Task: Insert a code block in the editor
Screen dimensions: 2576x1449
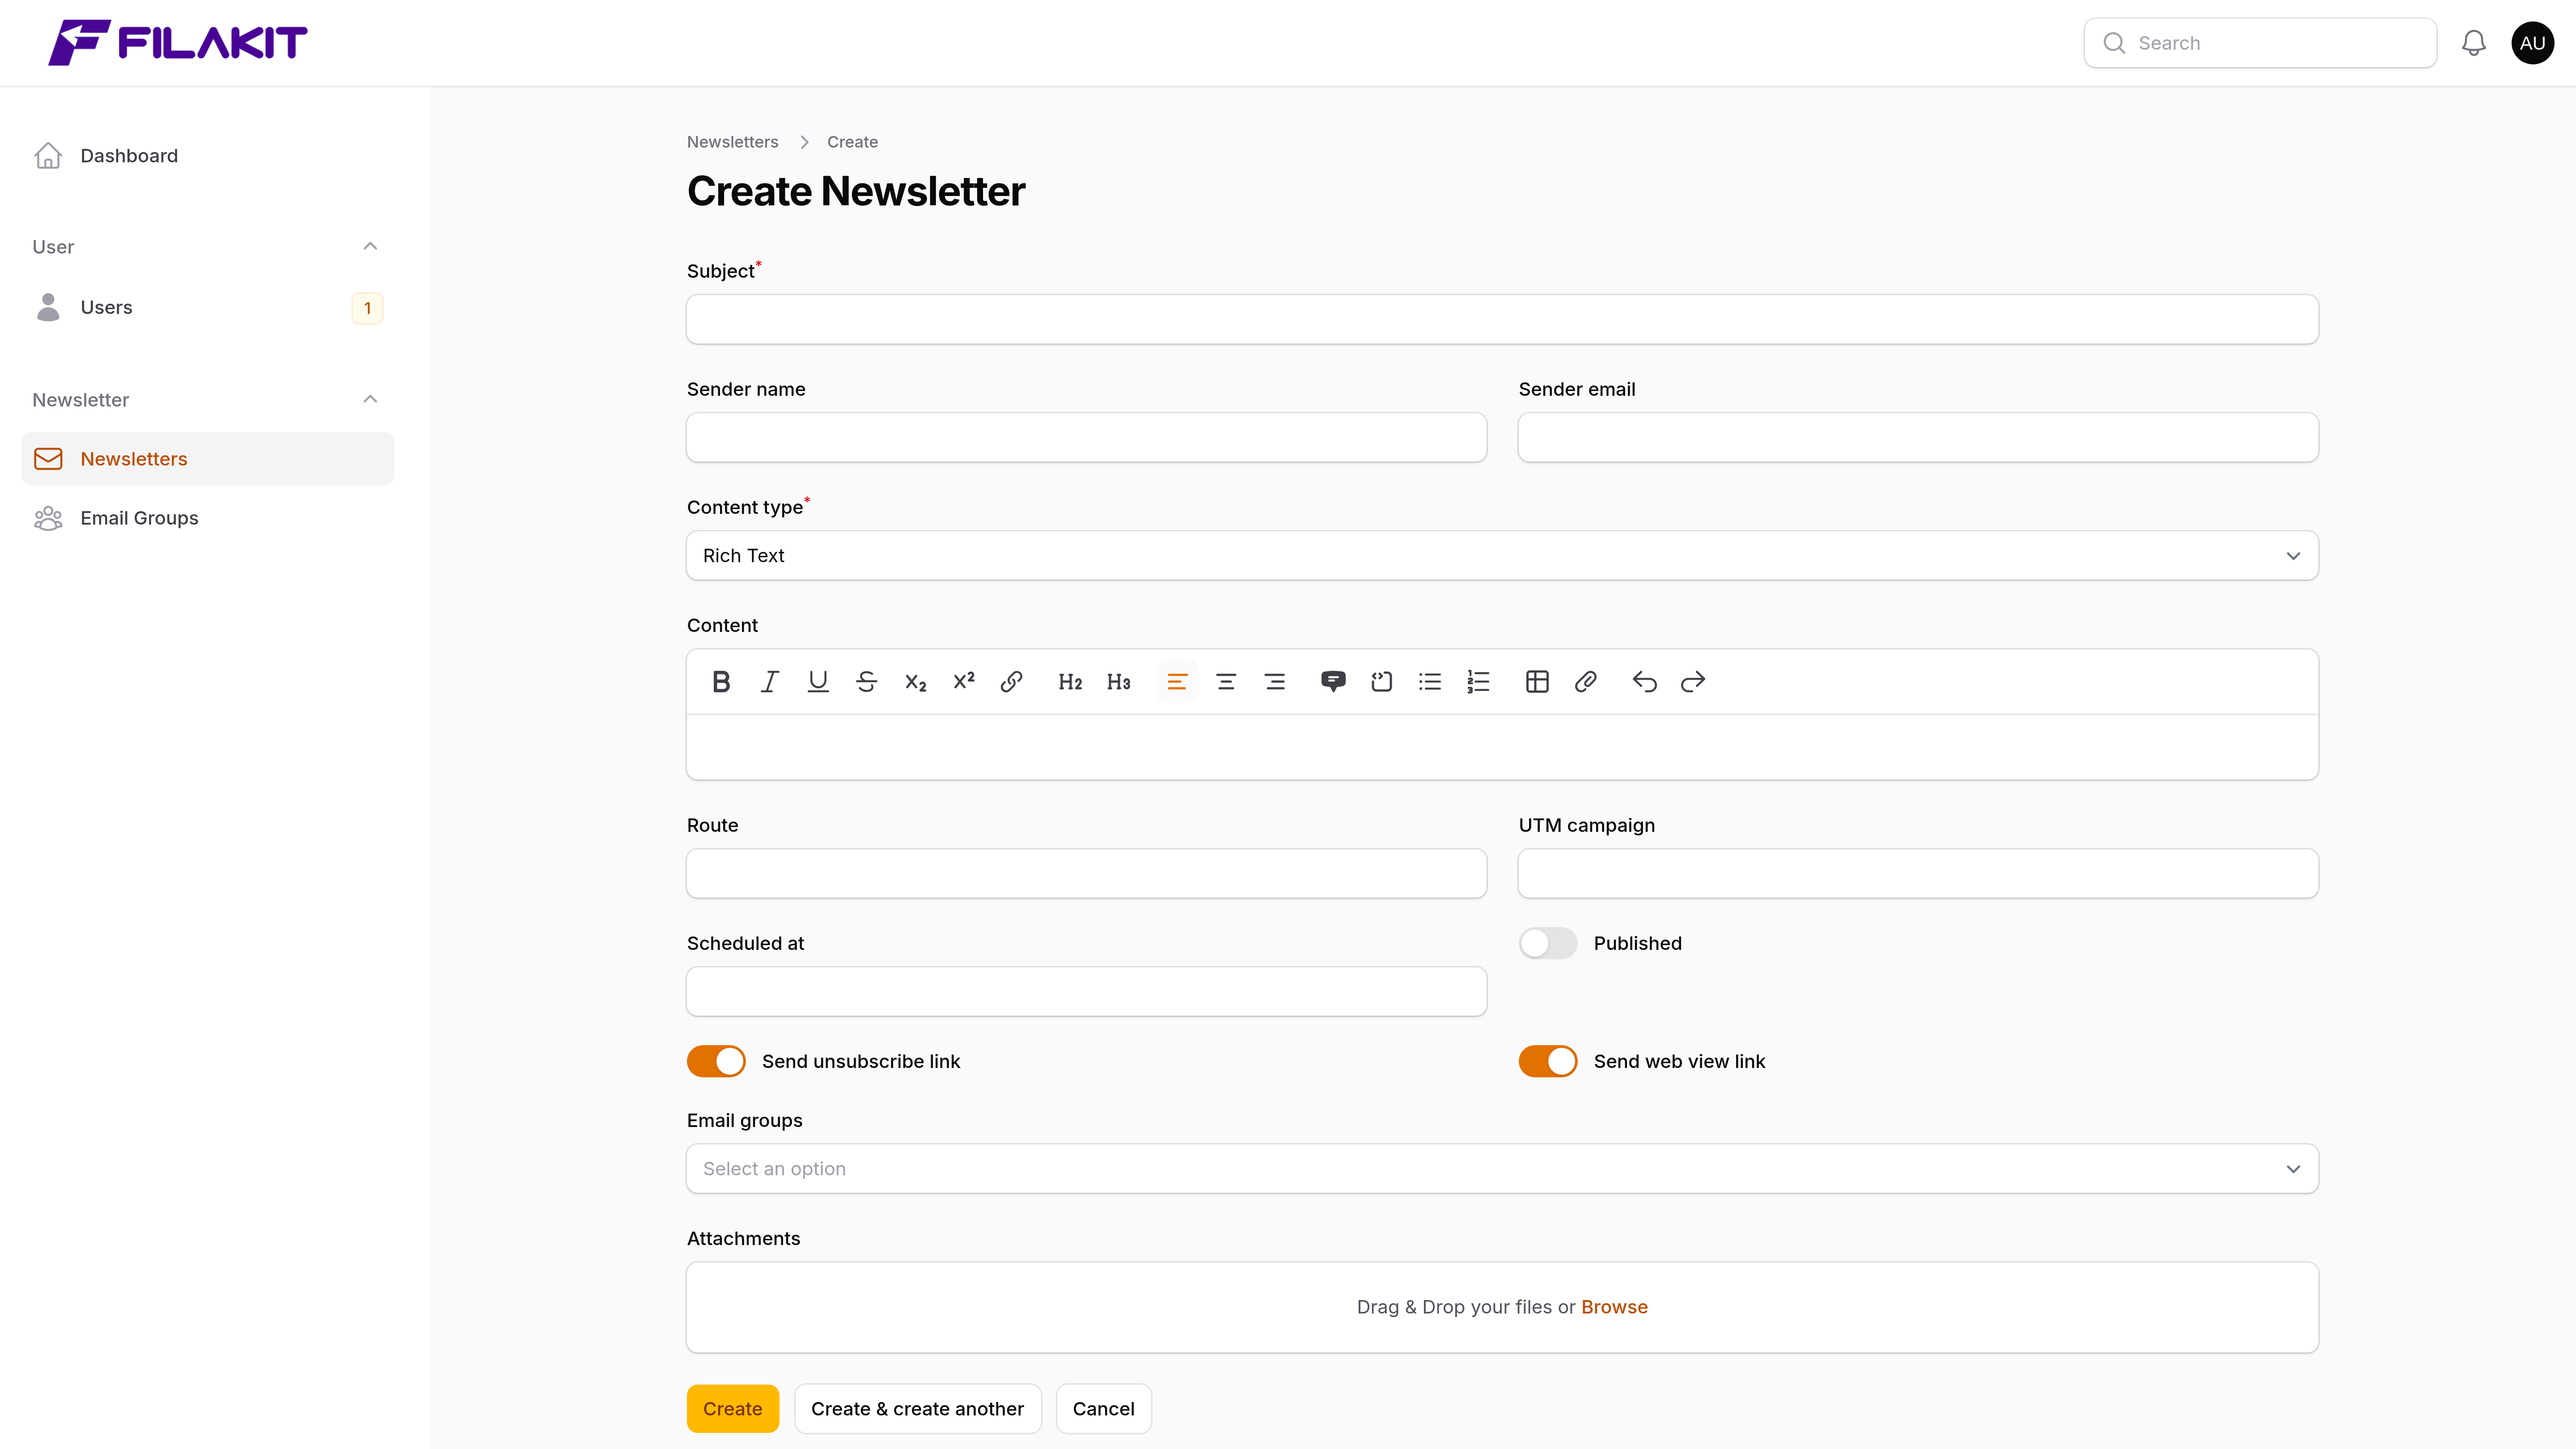Action: [x=1381, y=682]
